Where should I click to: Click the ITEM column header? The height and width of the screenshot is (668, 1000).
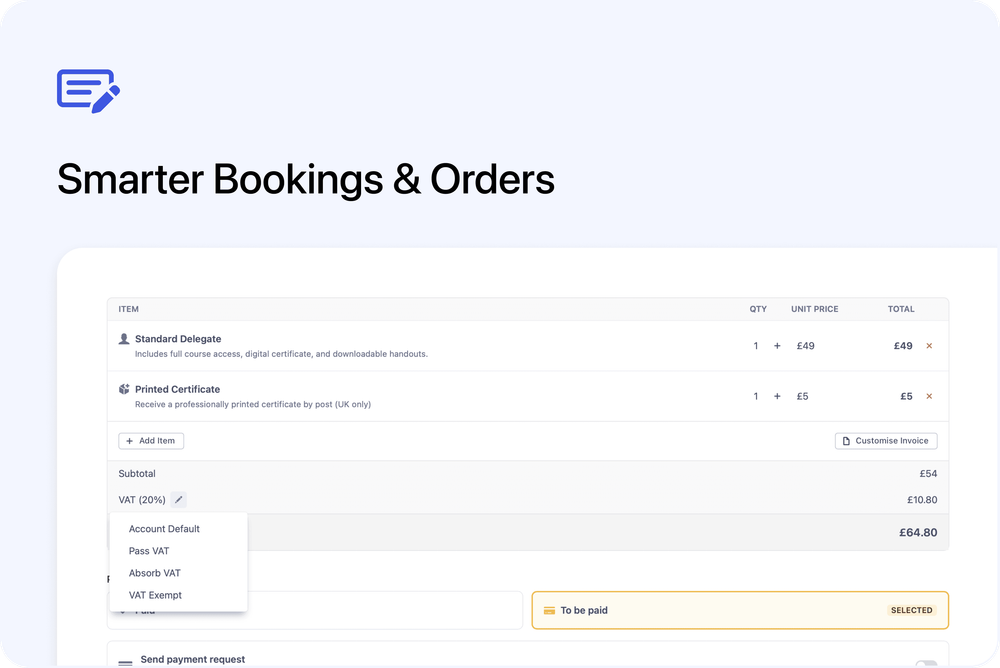click(x=128, y=309)
